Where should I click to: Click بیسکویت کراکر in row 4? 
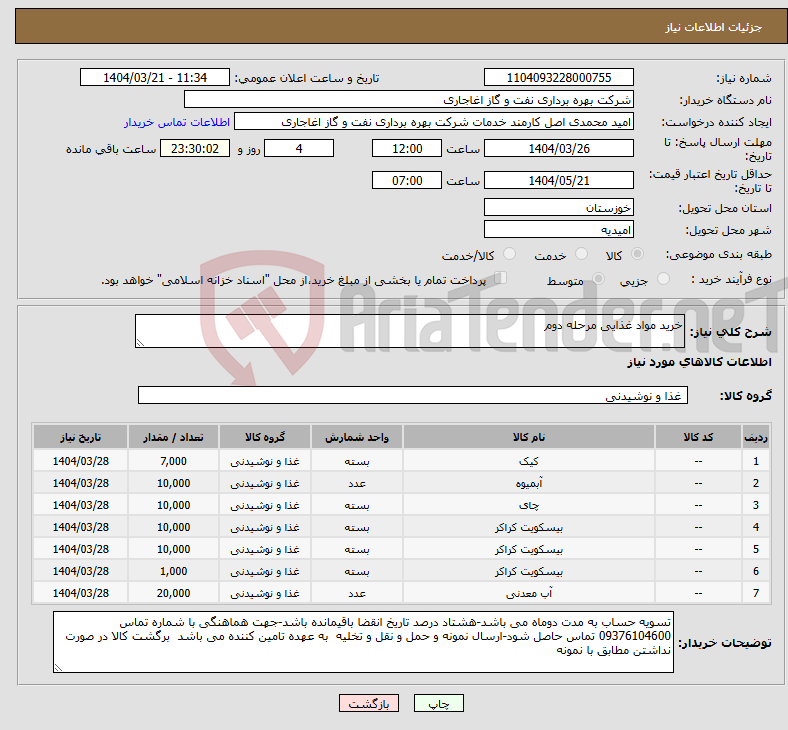tap(529, 528)
